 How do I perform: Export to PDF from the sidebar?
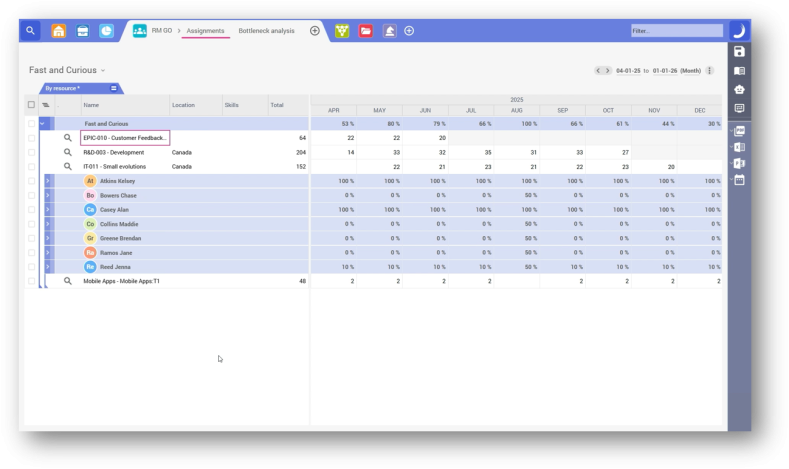(739, 131)
